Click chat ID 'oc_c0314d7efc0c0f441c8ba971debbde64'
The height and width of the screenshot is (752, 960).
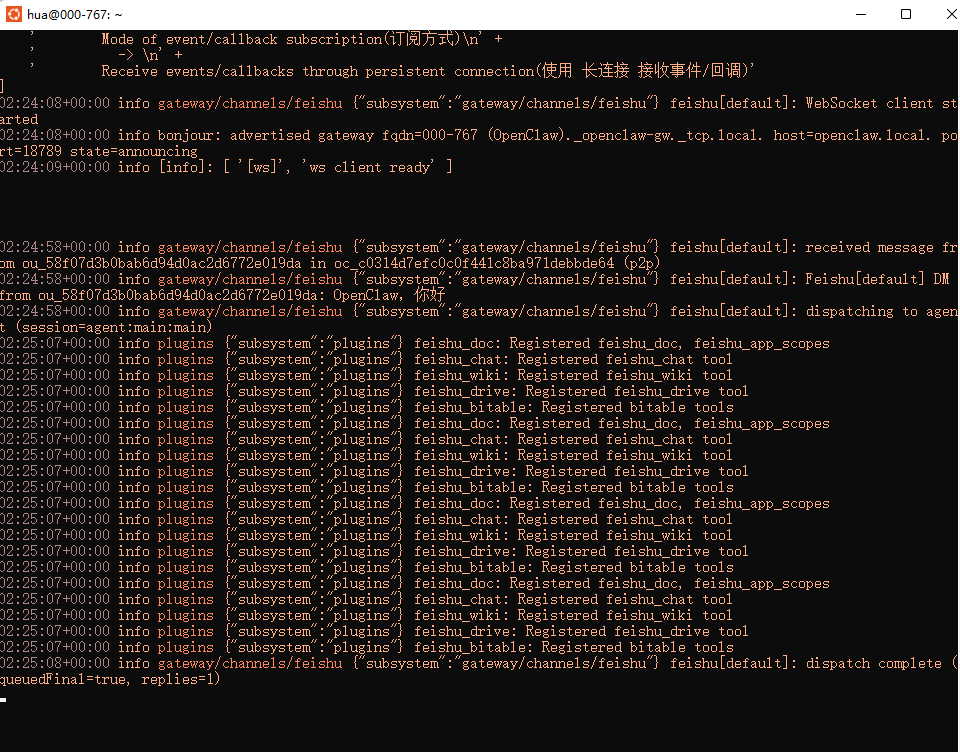click(x=474, y=263)
